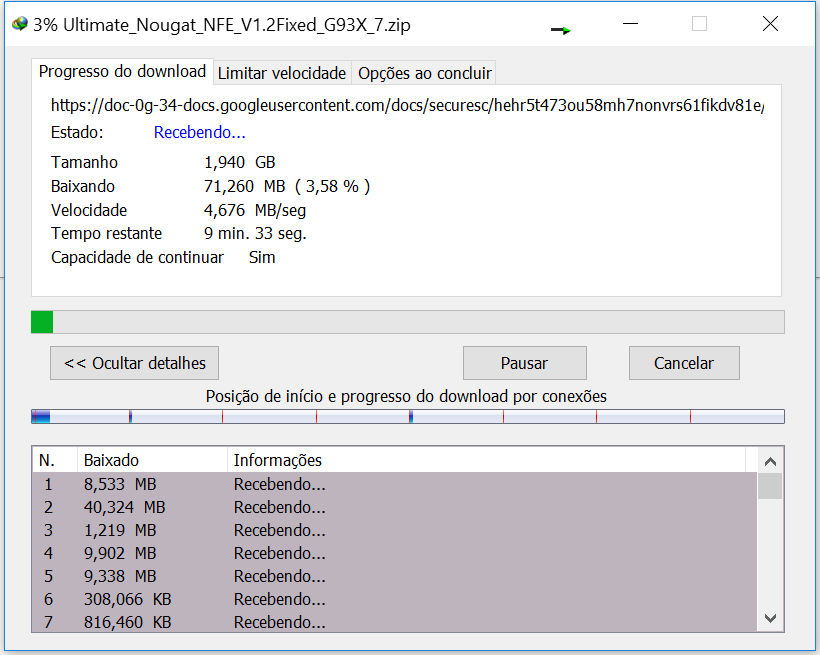
Task: Click the IDM globe icon in title bar
Action: [x=20, y=24]
